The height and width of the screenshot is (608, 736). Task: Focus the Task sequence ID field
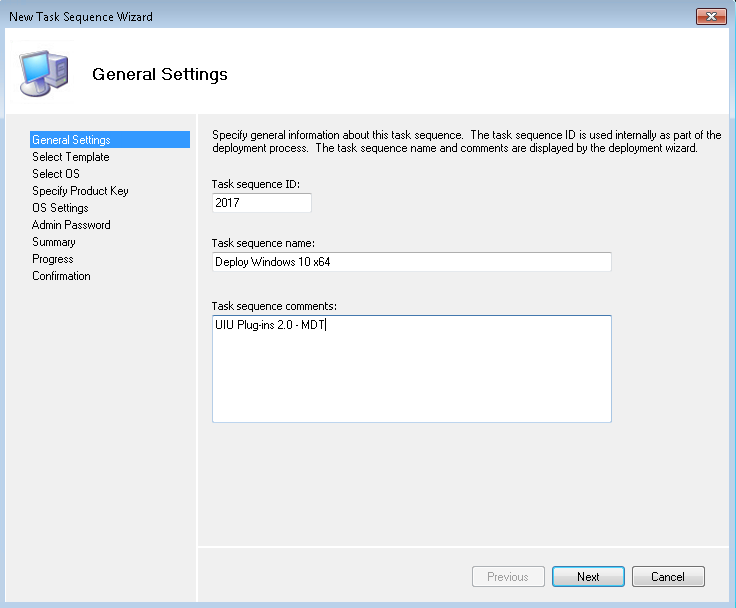(262, 203)
